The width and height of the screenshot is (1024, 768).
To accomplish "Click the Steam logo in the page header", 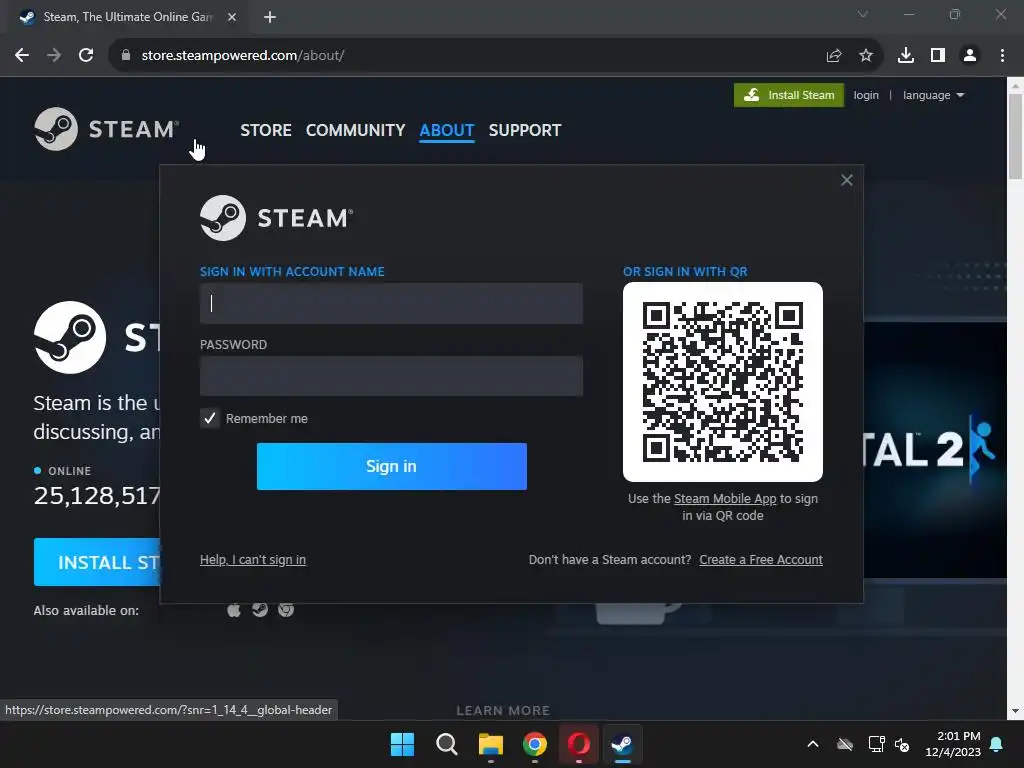I will [106, 129].
